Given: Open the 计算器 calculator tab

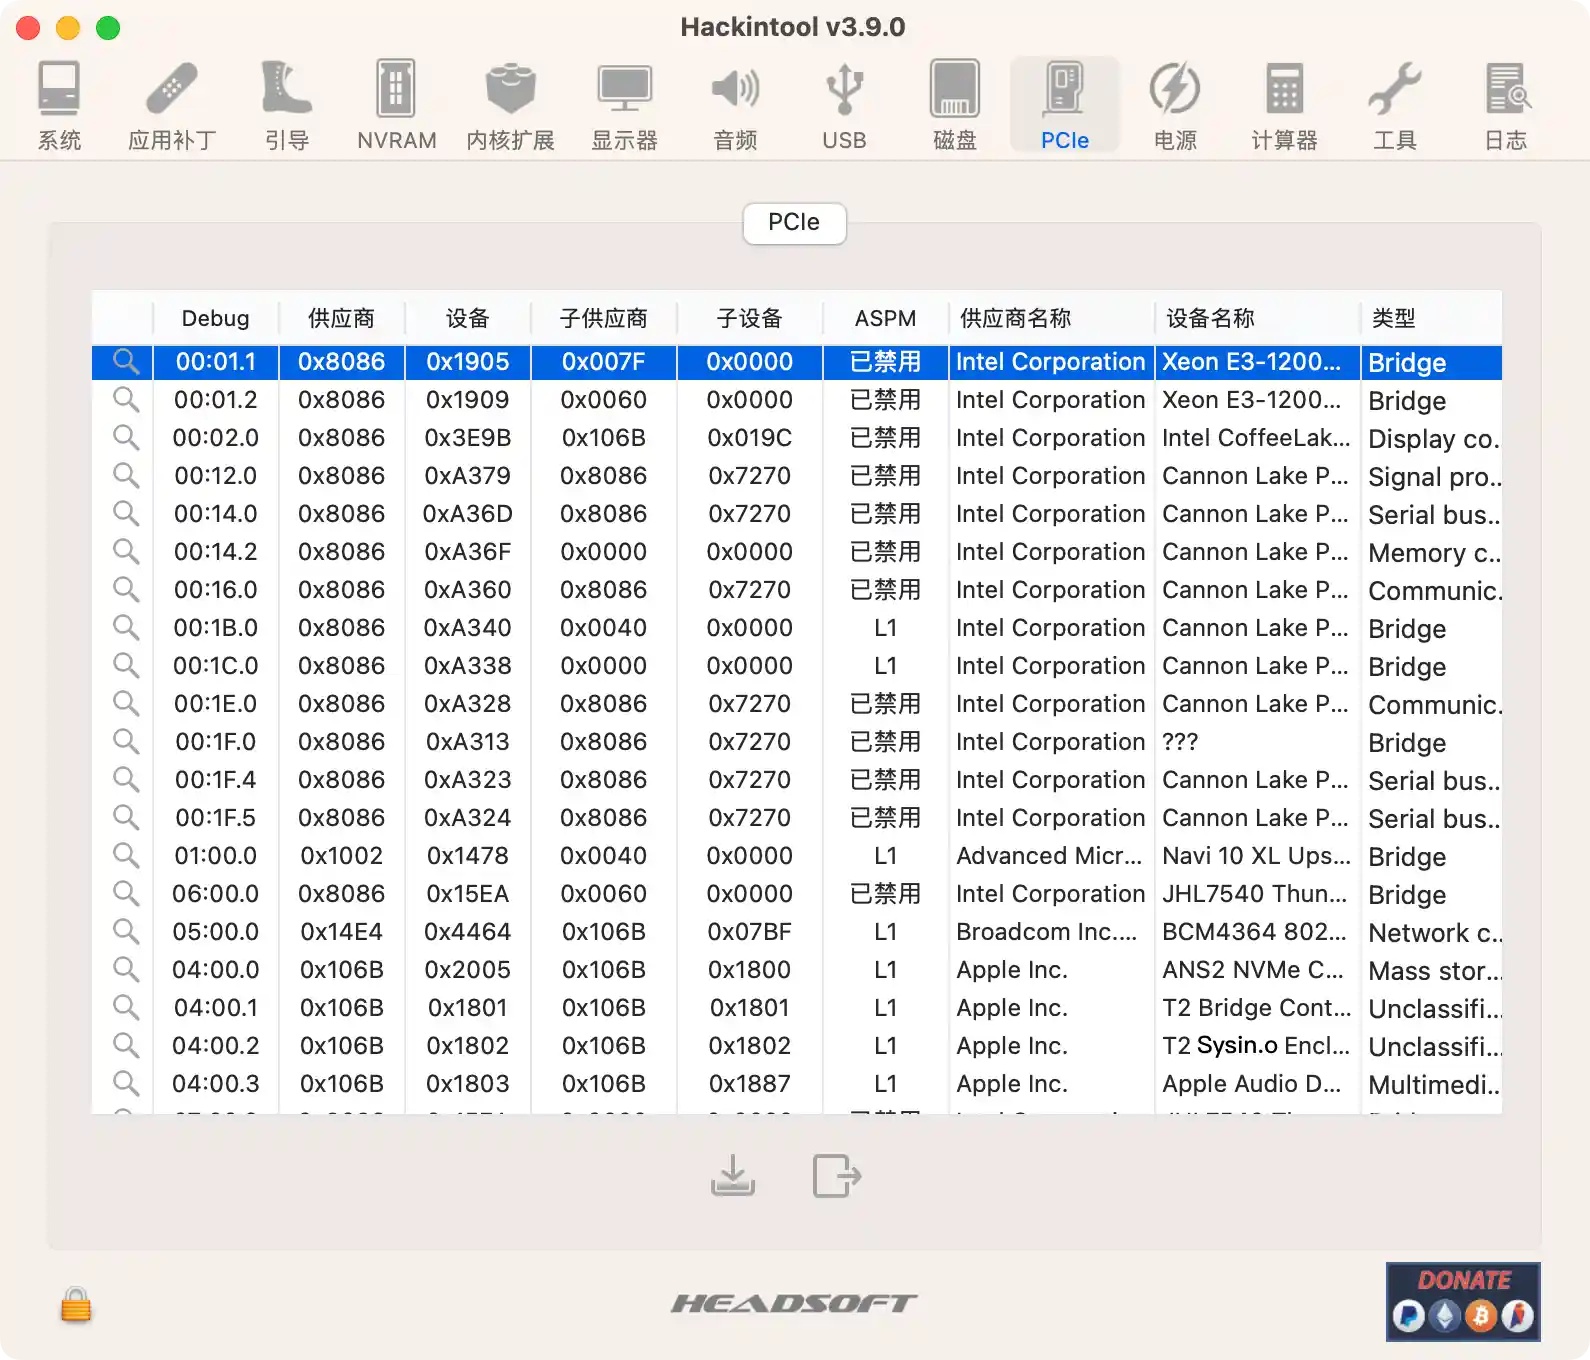Looking at the screenshot, I should [1285, 105].
